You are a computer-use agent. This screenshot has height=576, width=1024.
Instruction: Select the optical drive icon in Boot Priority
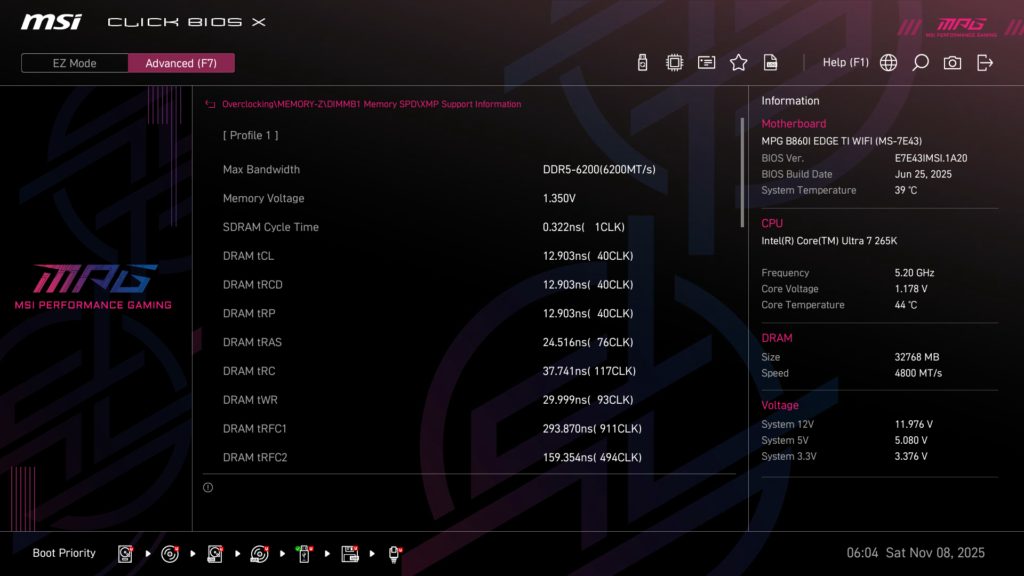pyautogui.click(x=170, y=553)
